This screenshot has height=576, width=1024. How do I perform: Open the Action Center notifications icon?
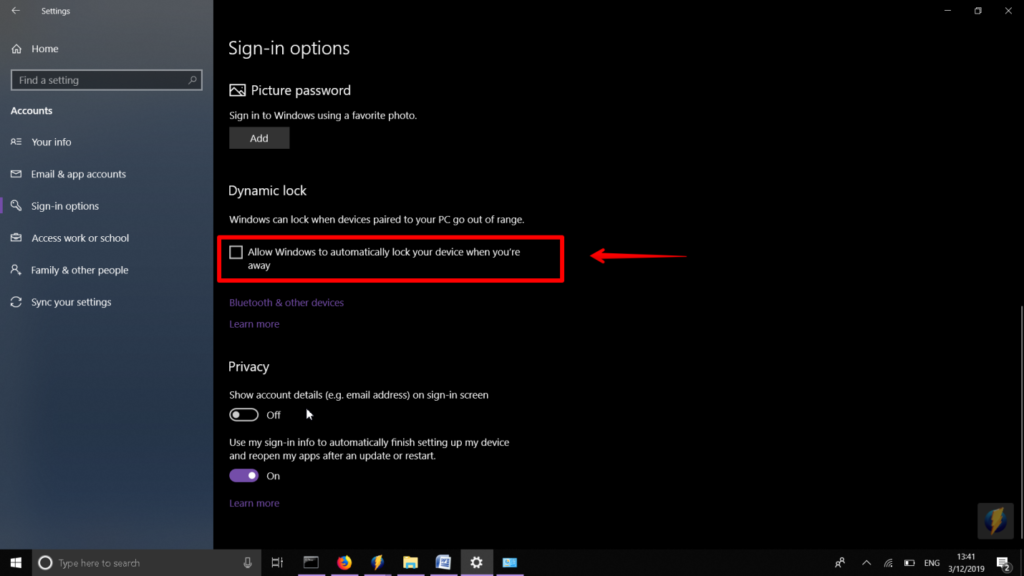click(1004, 562)
